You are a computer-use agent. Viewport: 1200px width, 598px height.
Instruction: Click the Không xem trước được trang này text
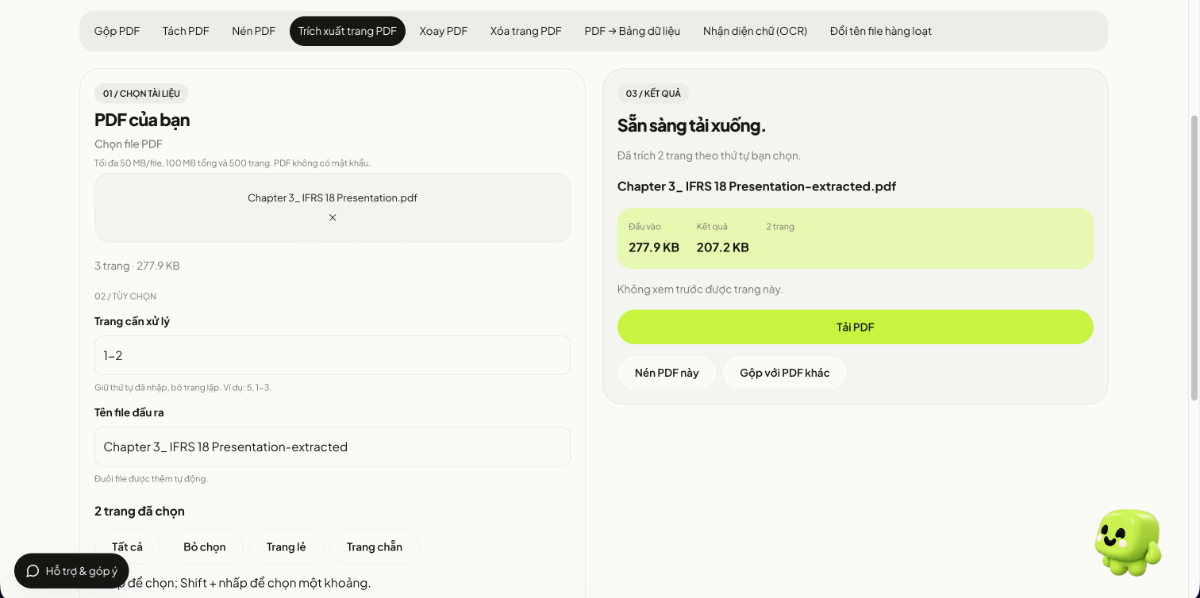click(700, 289)
